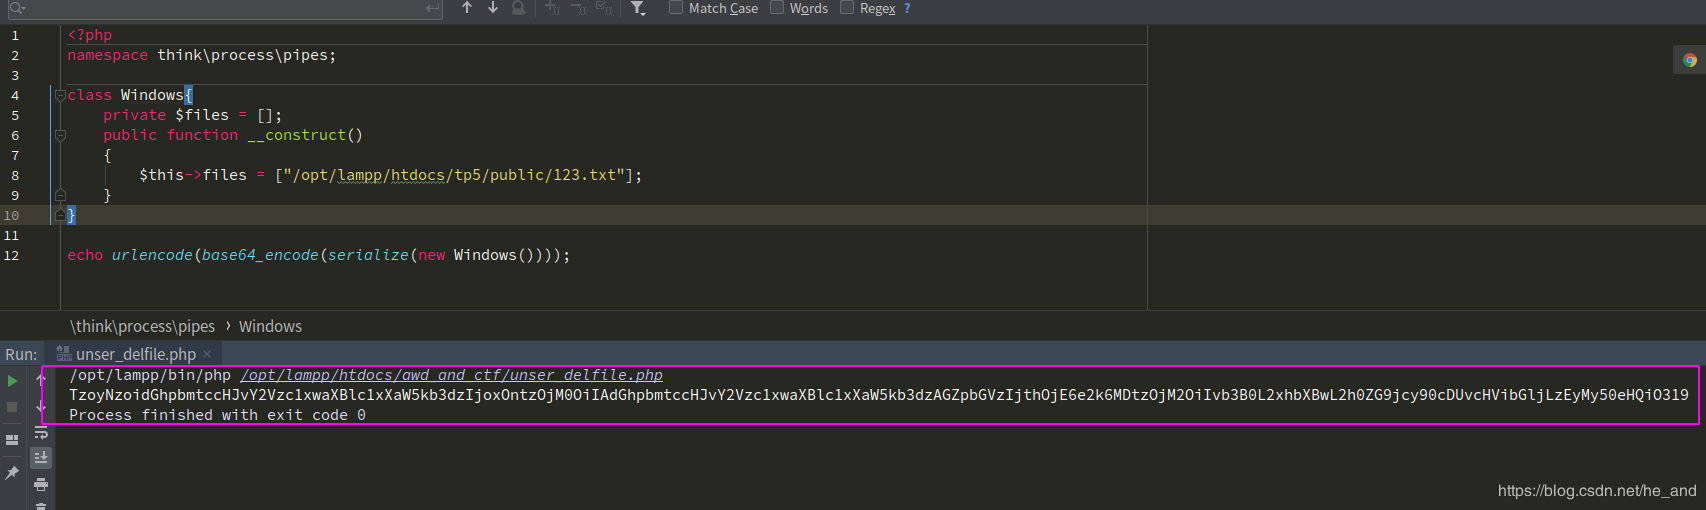
Task: Toggle soft-wrap icon in console
Action: [41, 433]
